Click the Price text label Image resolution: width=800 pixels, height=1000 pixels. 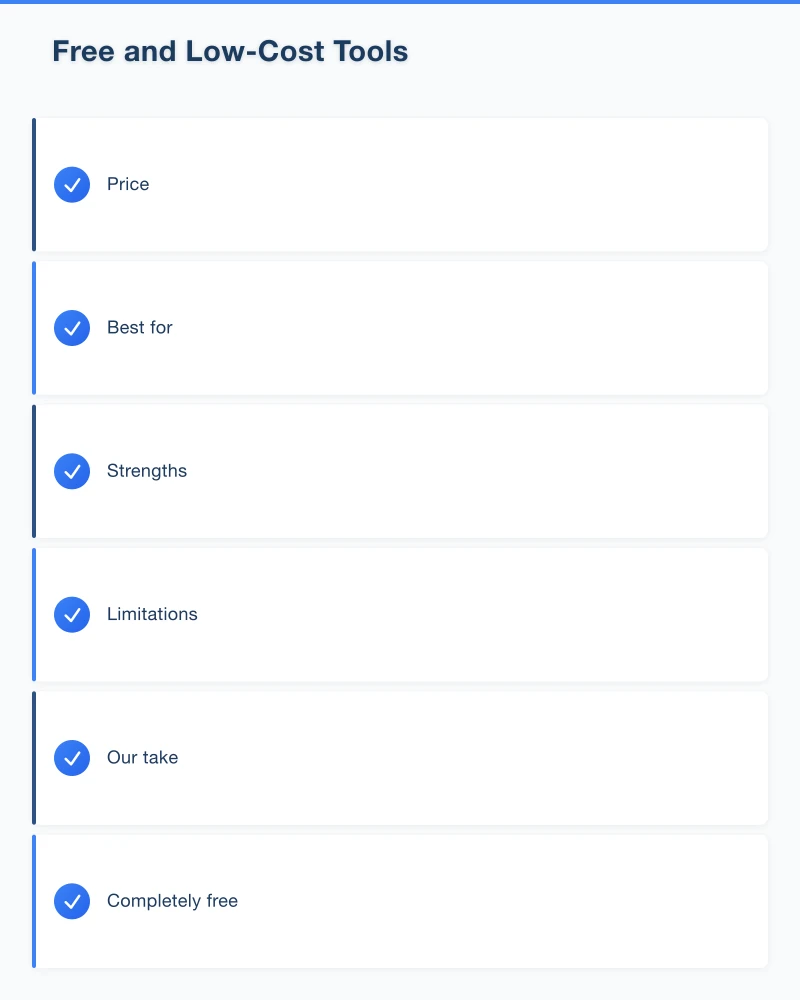point(128,185)
